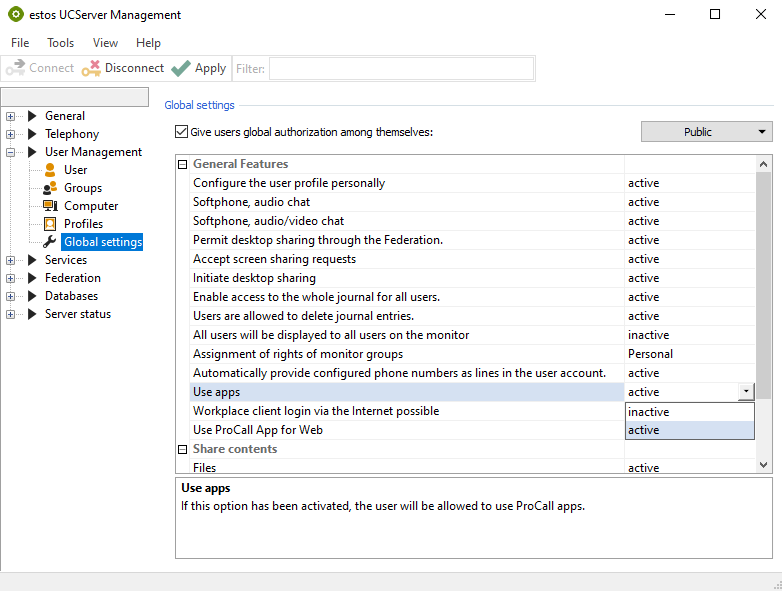Click the Profiles icon in tree
The width and height of the screenshot is (782, 591).
[50, 224]
